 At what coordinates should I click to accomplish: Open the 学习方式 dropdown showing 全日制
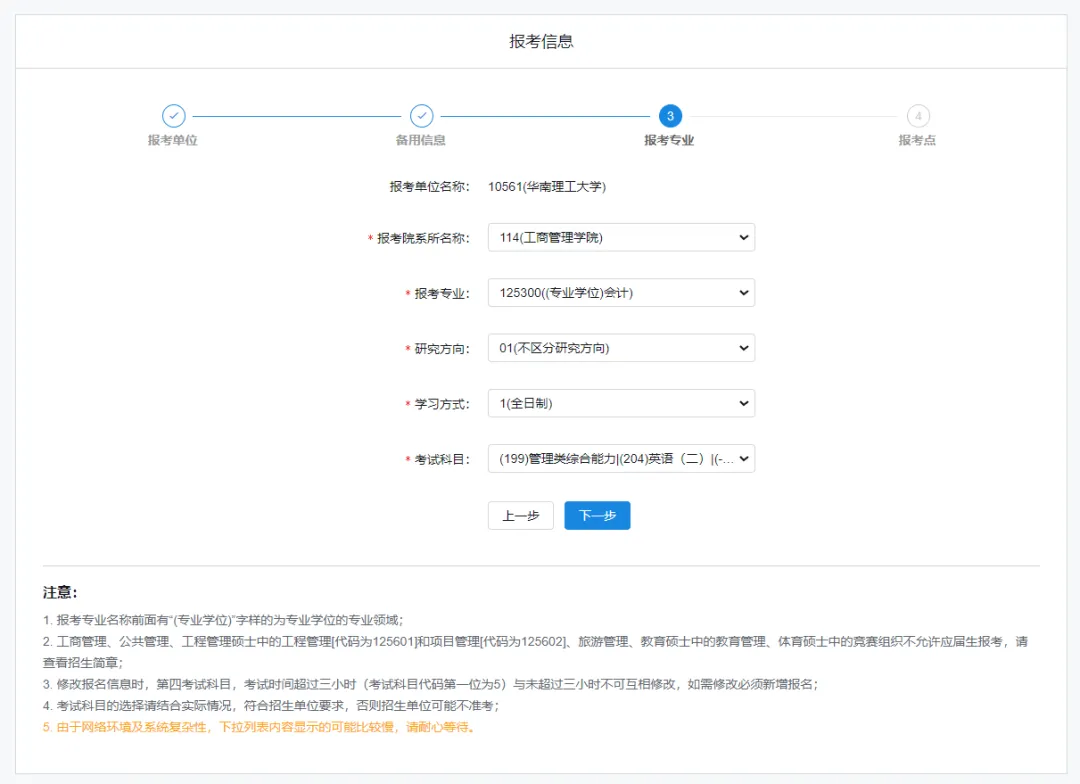click(621, 403)
